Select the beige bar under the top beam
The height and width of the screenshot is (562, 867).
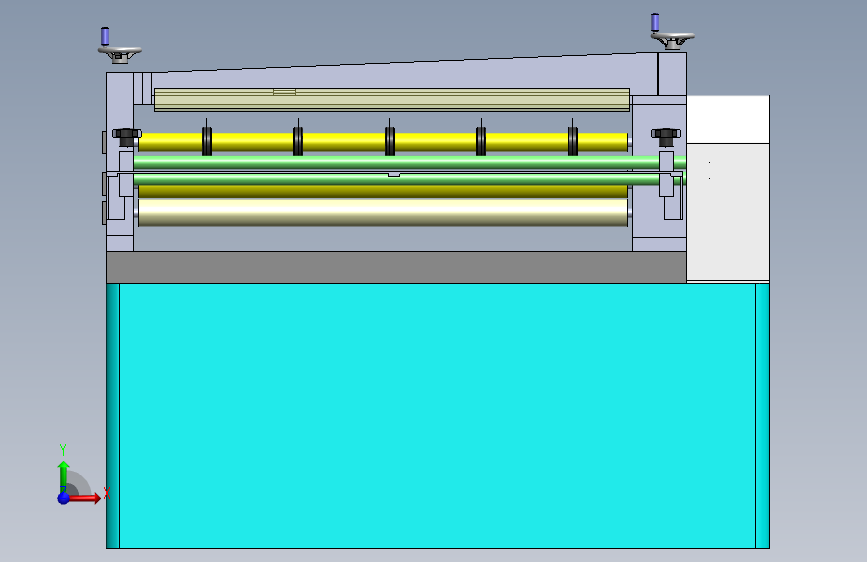[391, 100]
